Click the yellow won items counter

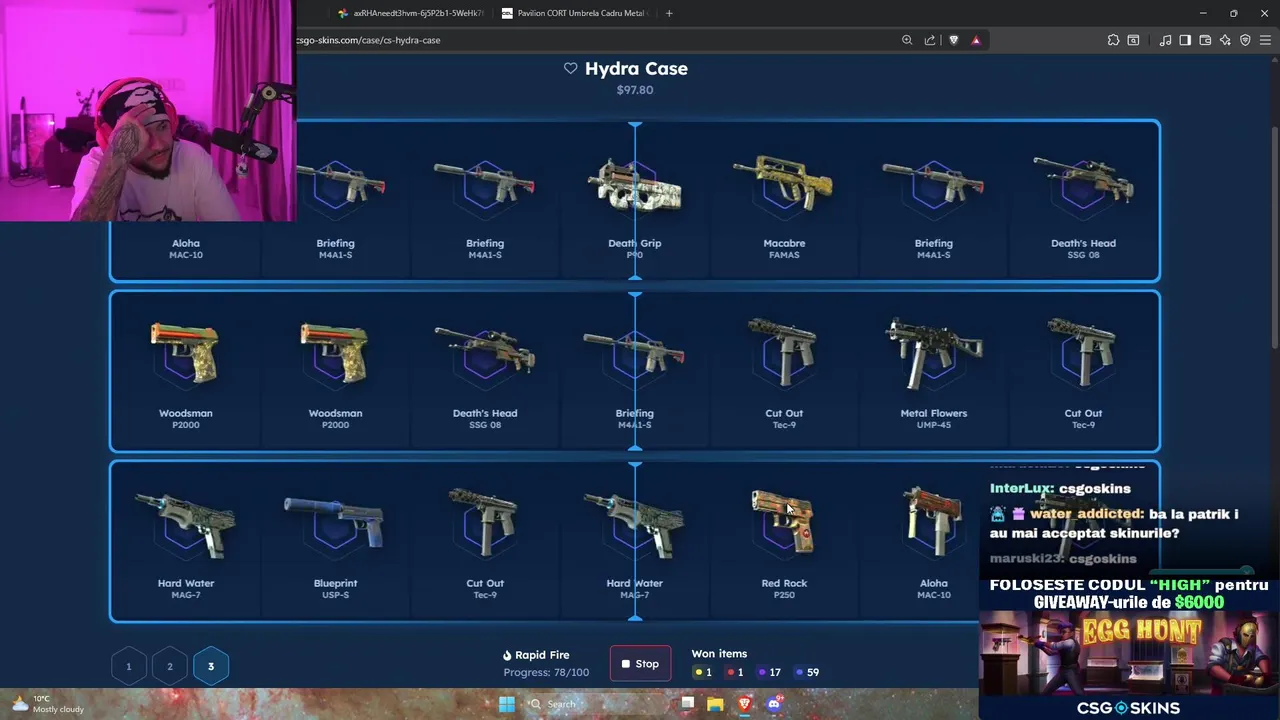coord(702,672)
